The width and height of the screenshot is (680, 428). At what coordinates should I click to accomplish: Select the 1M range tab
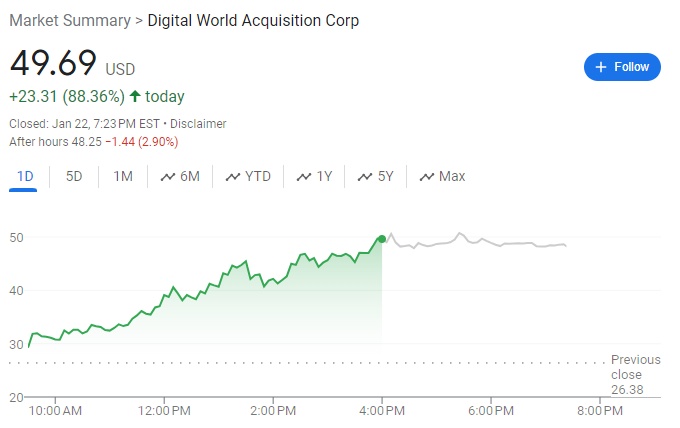click(x=122, y=177)
